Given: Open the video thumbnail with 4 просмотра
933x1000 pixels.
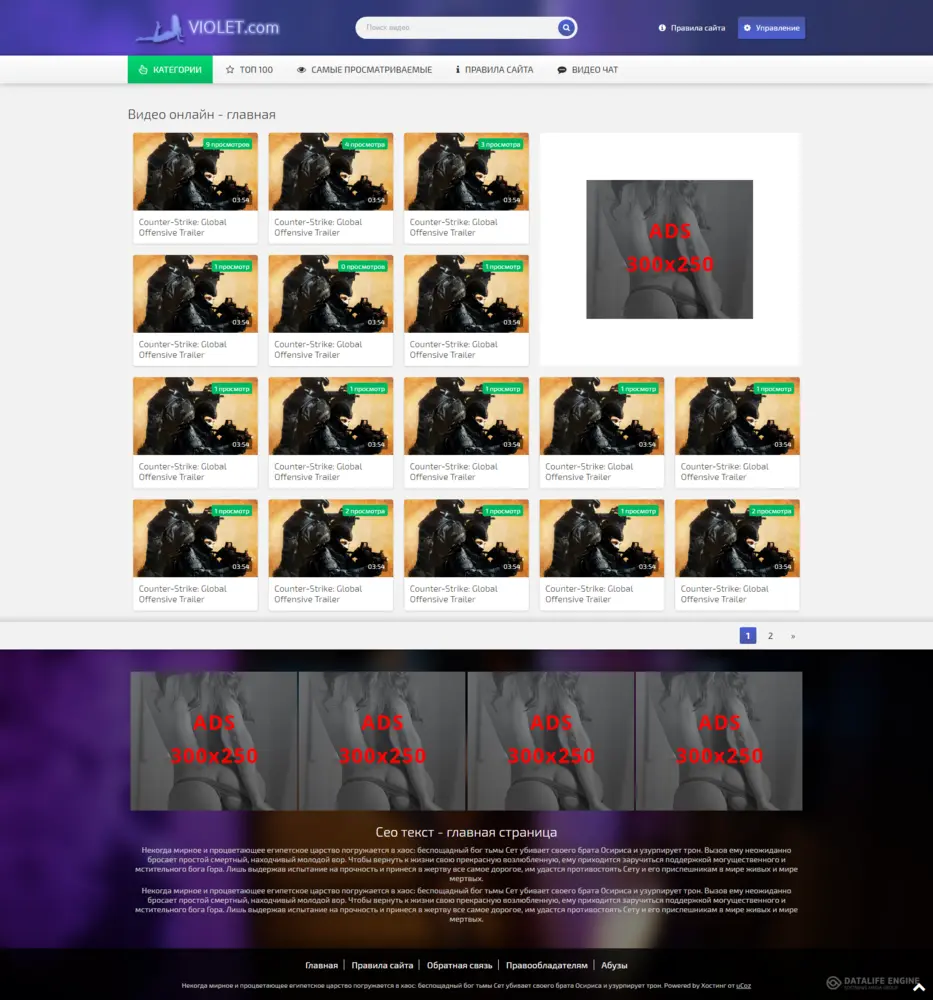Looking at the screenshot, I should [331, 172].
